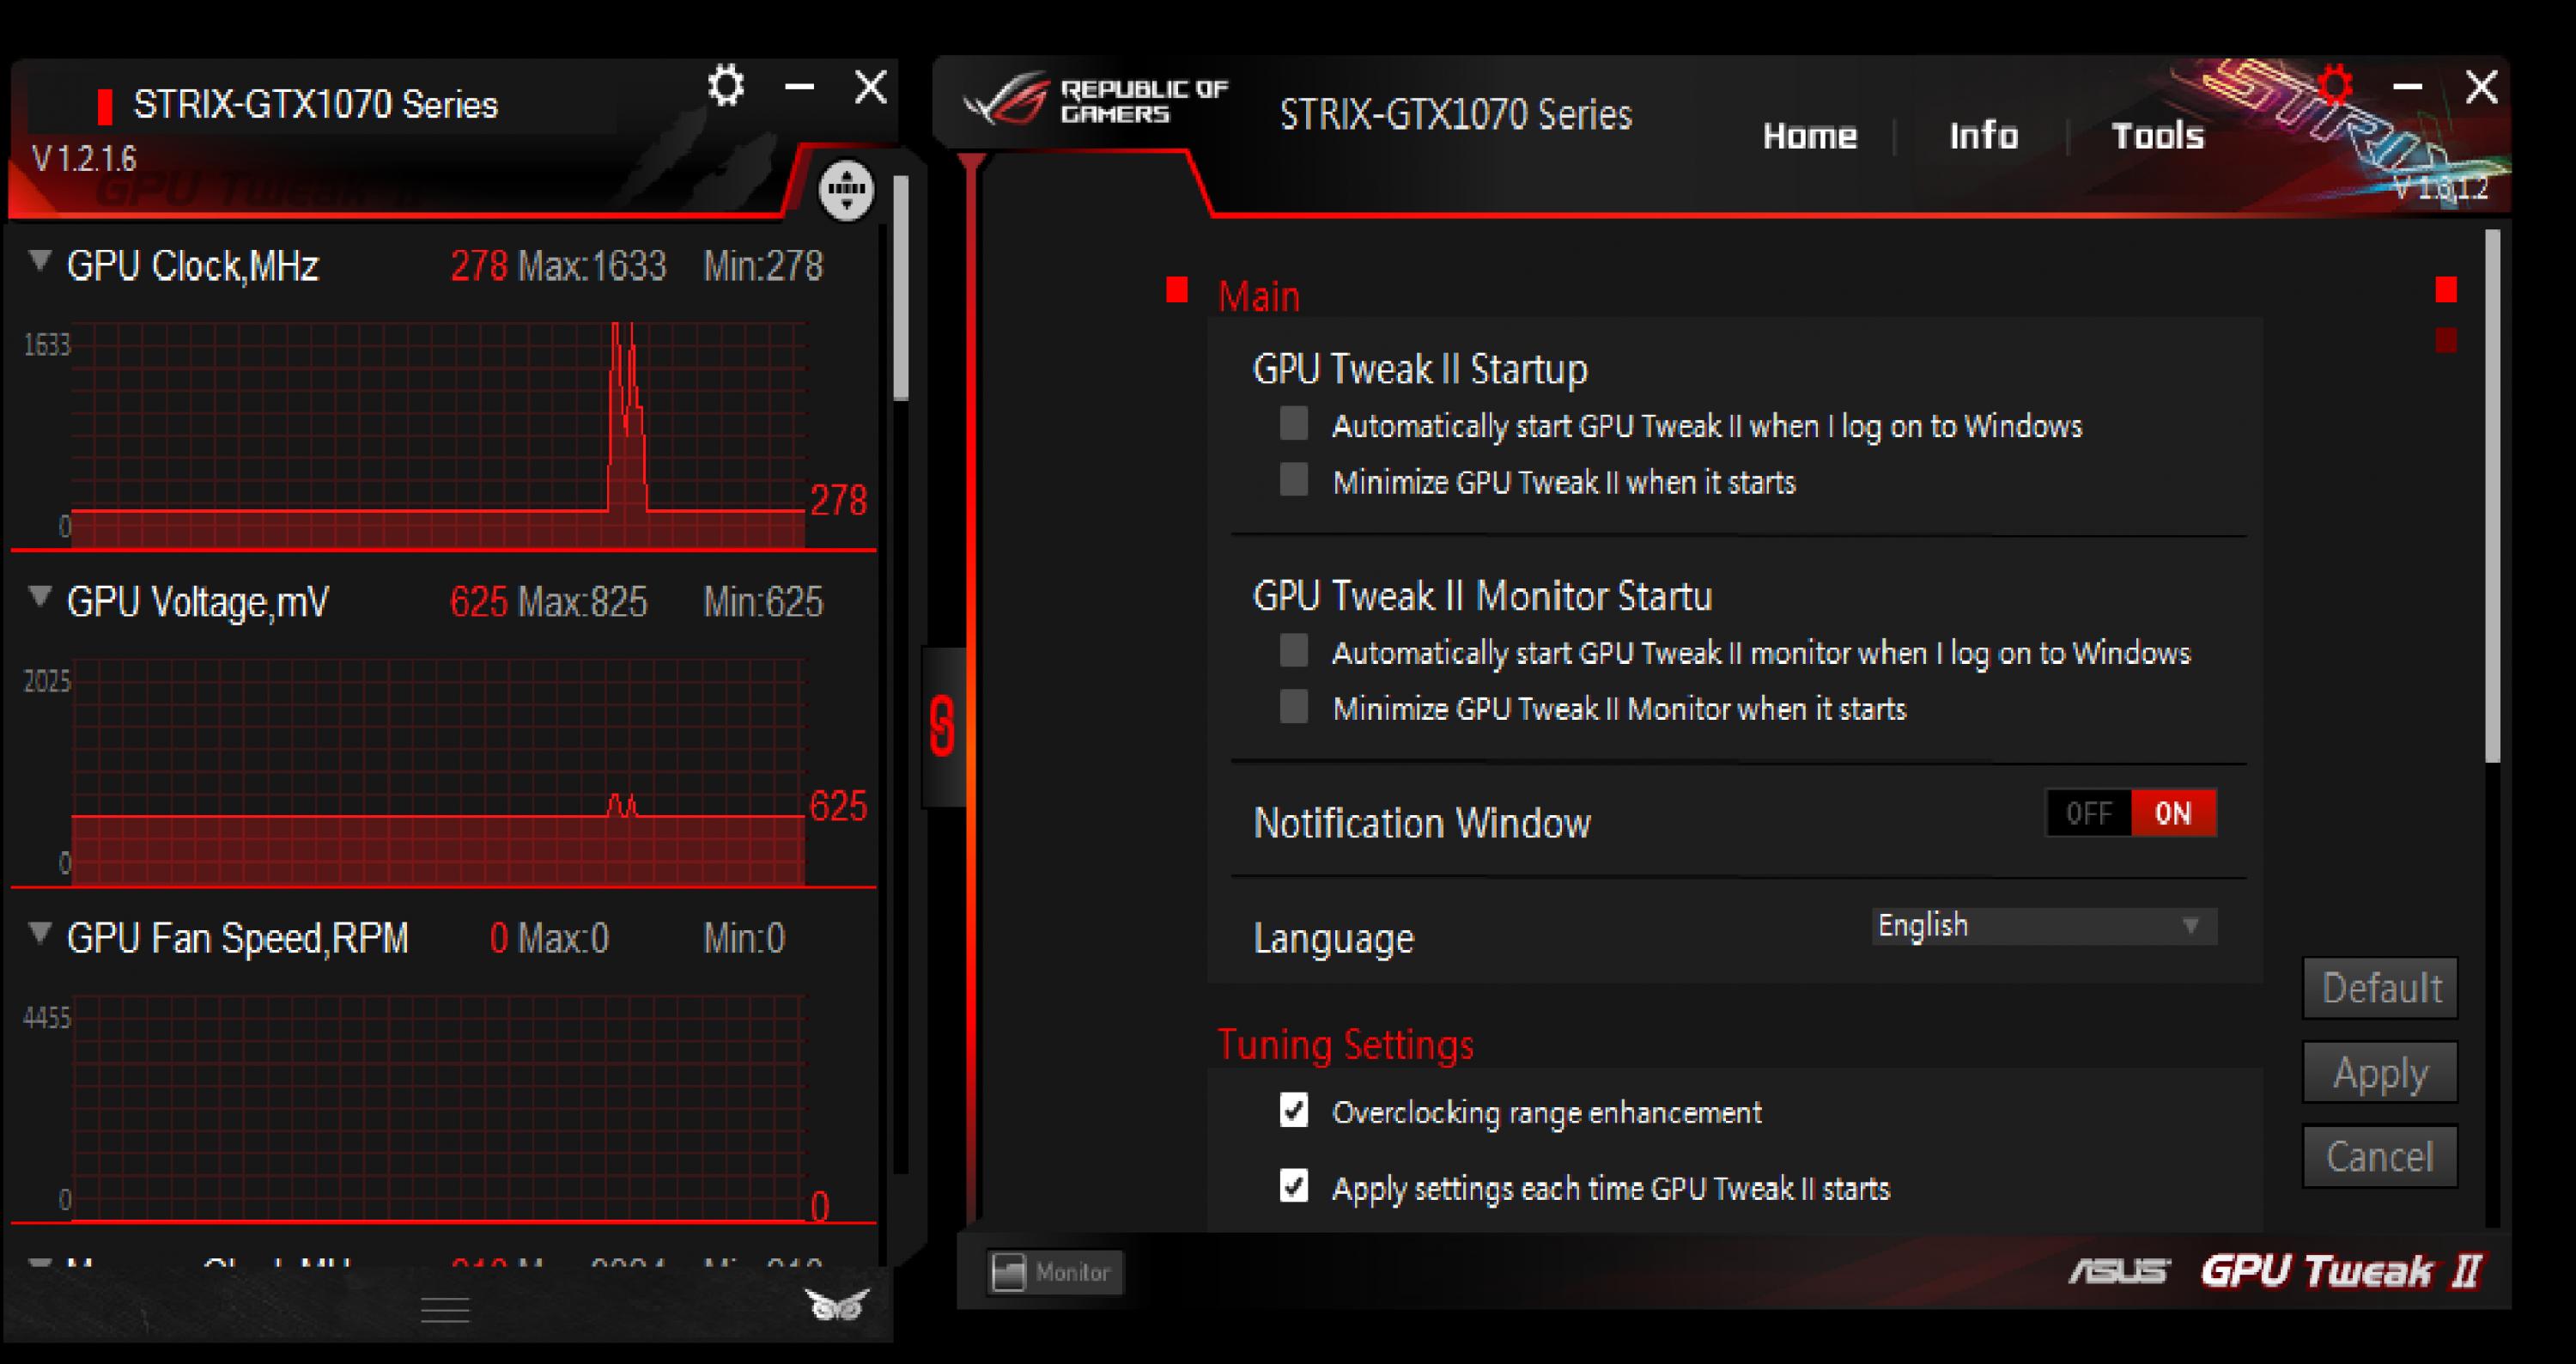Go to the Home tab
2576x1364 pixels.
1809,136
